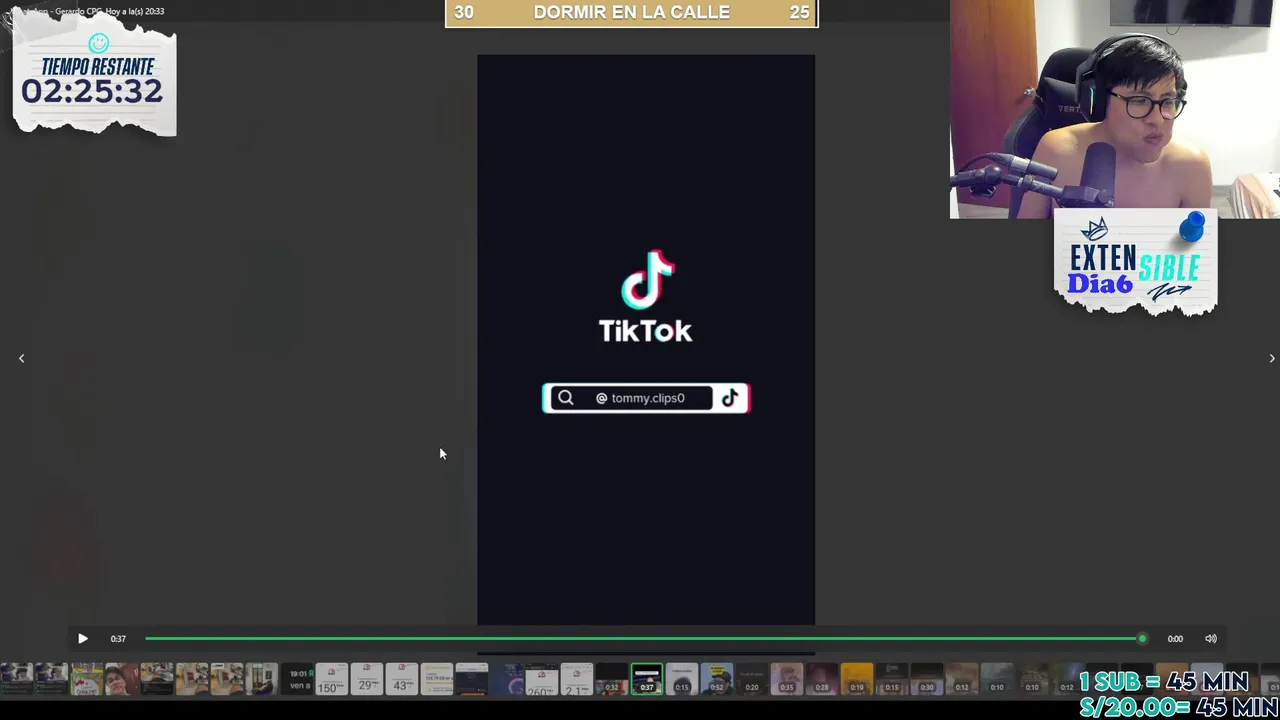Viewport: 1280px width, 720px height.
Task: Go to the next media with right arrow
Action: (1271, 358)
